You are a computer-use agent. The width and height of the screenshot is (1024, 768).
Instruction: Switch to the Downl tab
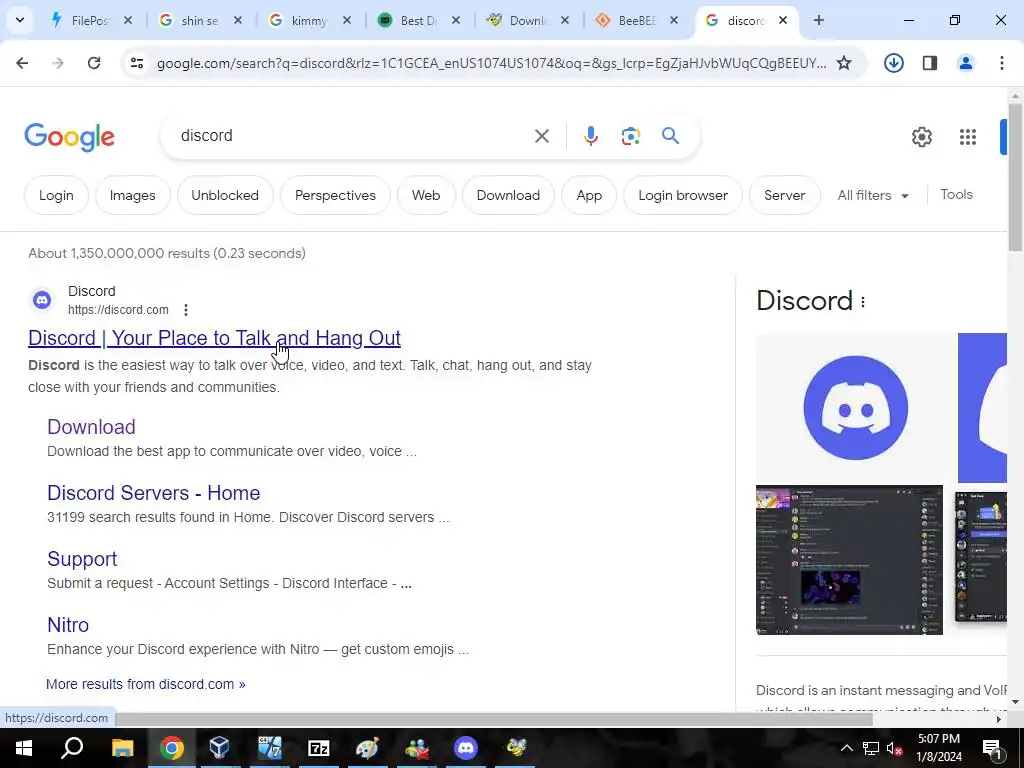pyautogui.click(x=529, y=20)
